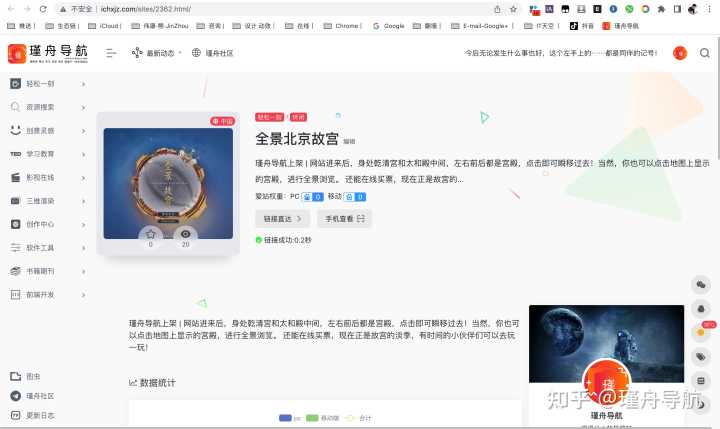
Task: Click the 前端开发 sidebar icon
Action: point(16,294)
